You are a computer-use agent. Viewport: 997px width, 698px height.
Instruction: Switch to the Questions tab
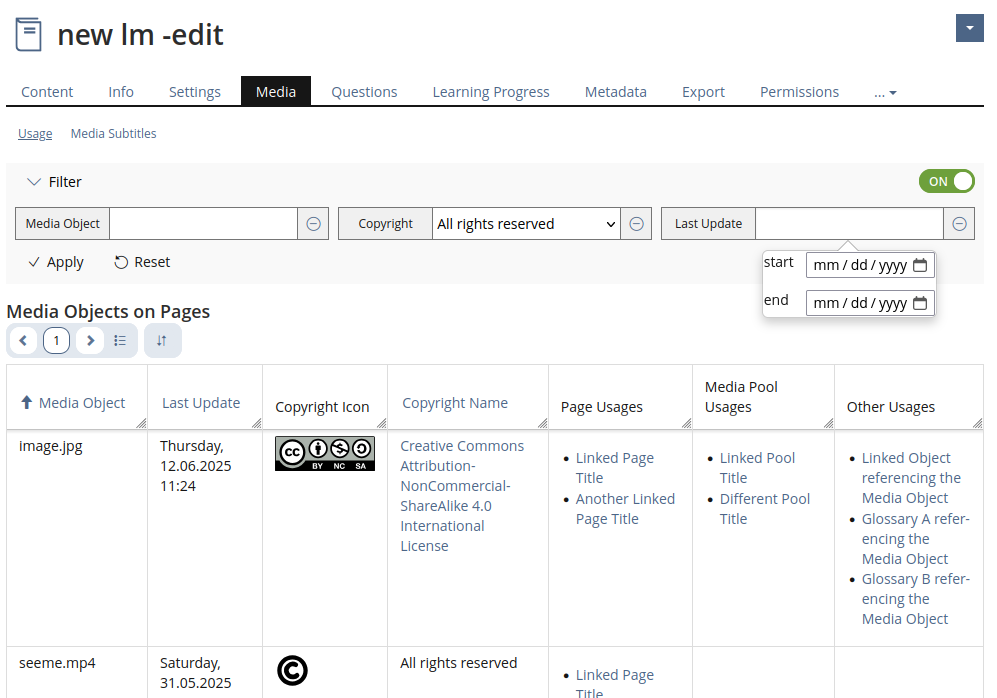(364, 92)
